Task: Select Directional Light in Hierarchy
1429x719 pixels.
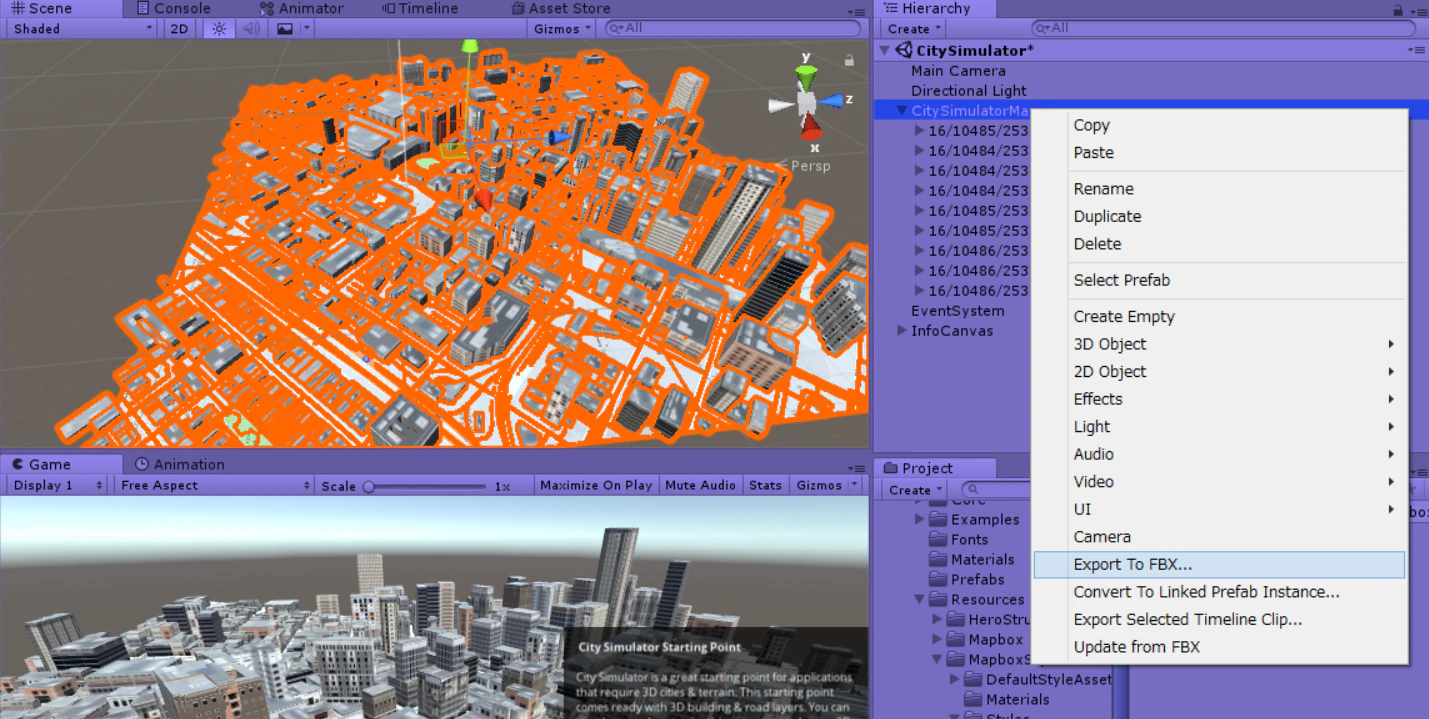Action: click(969, 91)
